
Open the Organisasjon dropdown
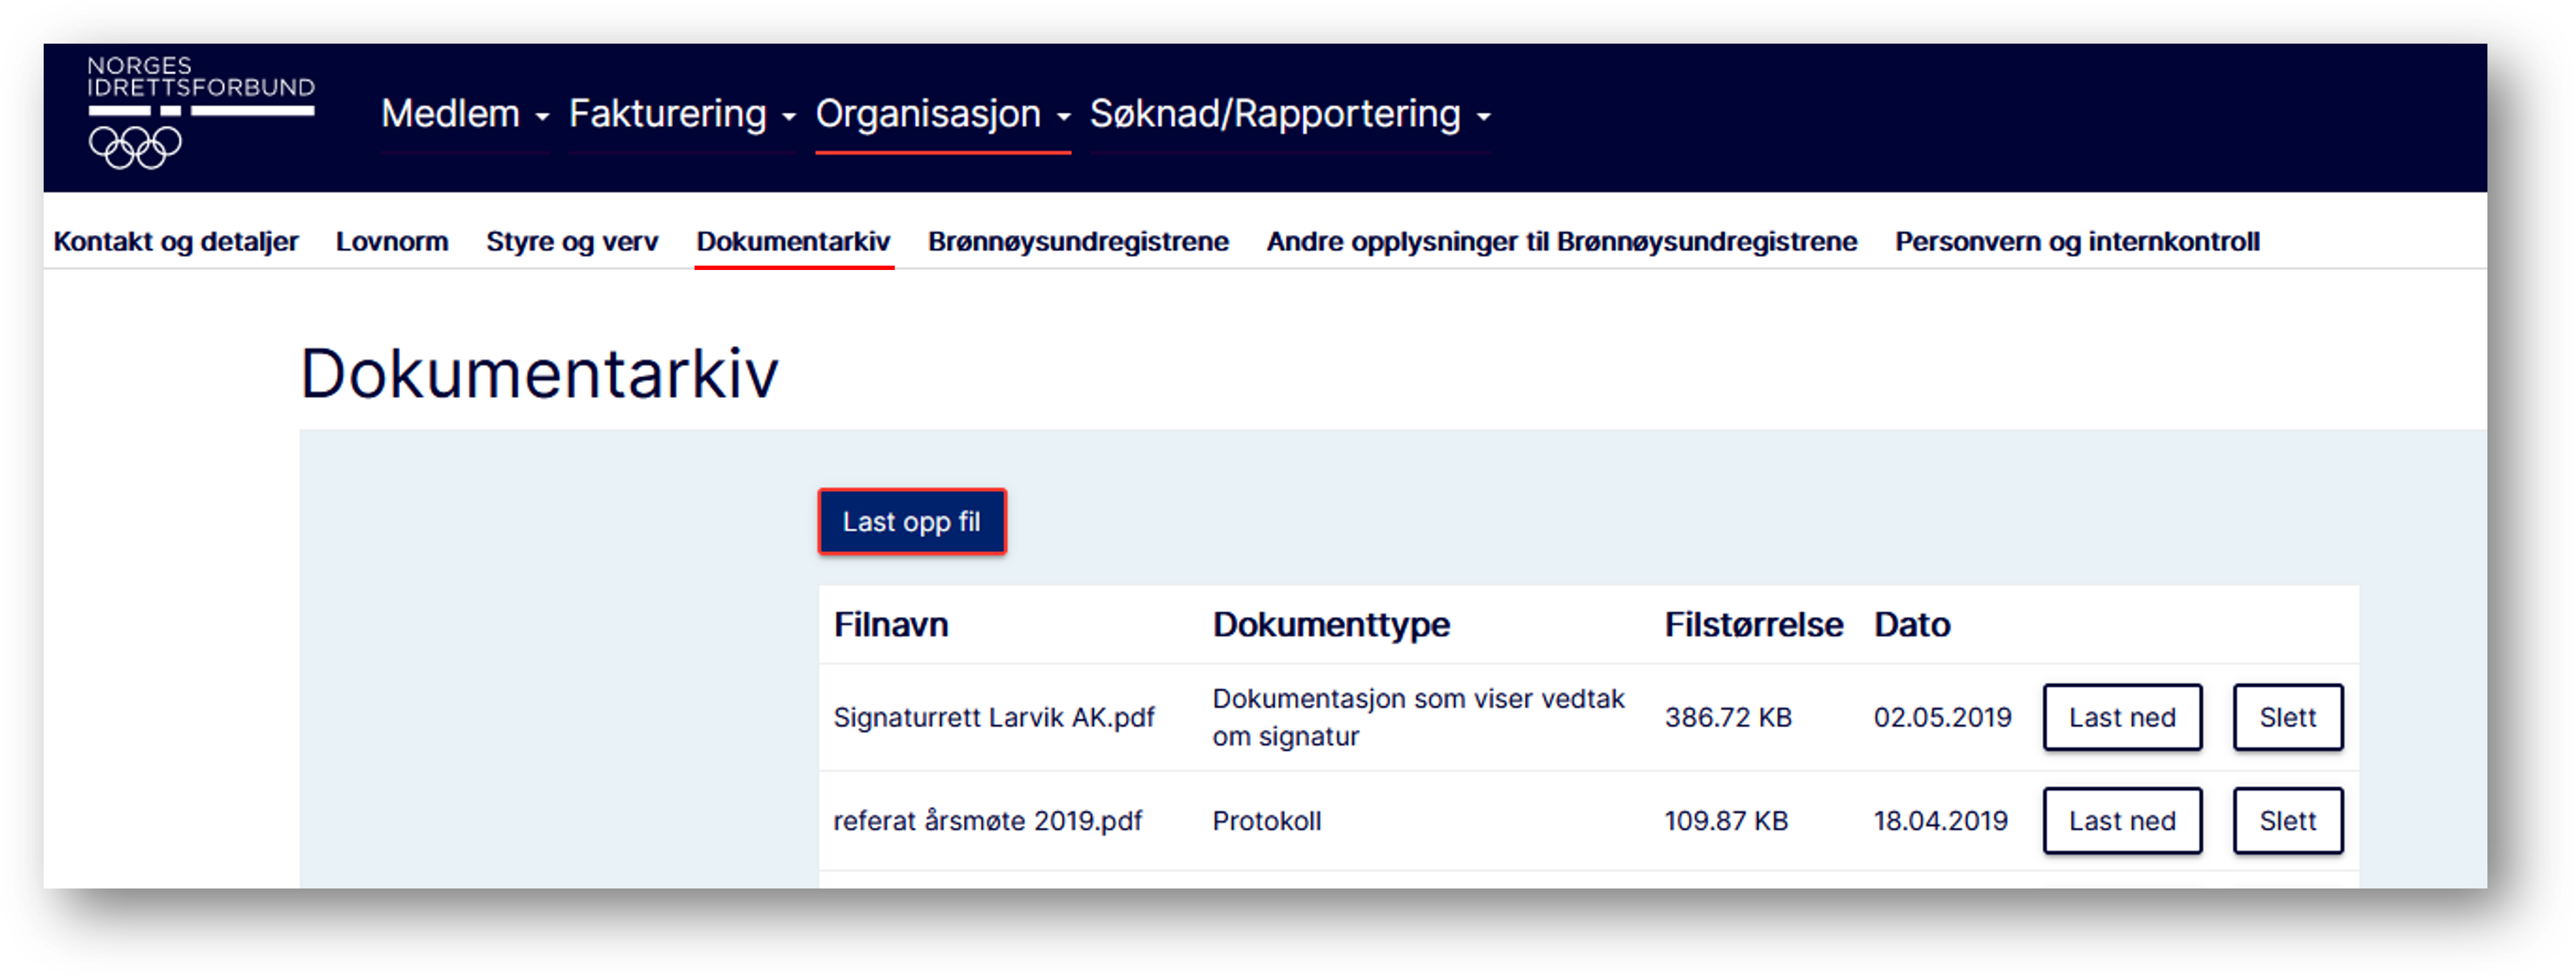point(943,114)
